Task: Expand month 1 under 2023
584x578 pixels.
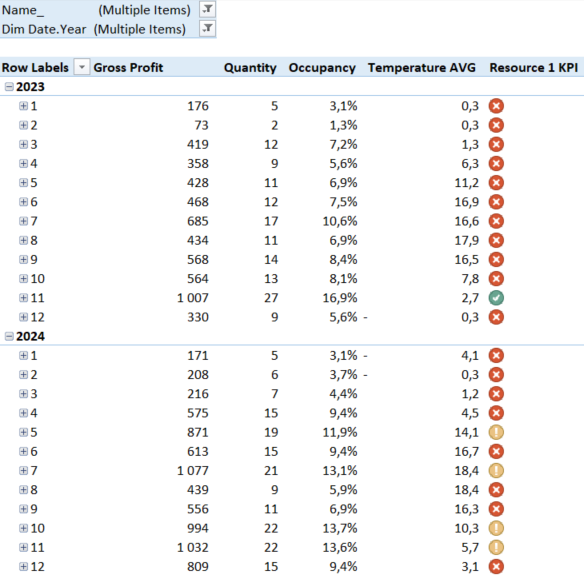Action: (23, 106)
